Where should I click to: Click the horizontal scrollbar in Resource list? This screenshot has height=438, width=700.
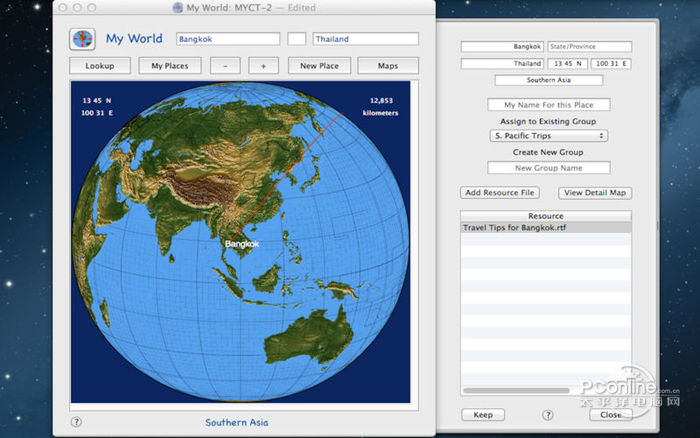pyautogui.click(x=516, y=391)
